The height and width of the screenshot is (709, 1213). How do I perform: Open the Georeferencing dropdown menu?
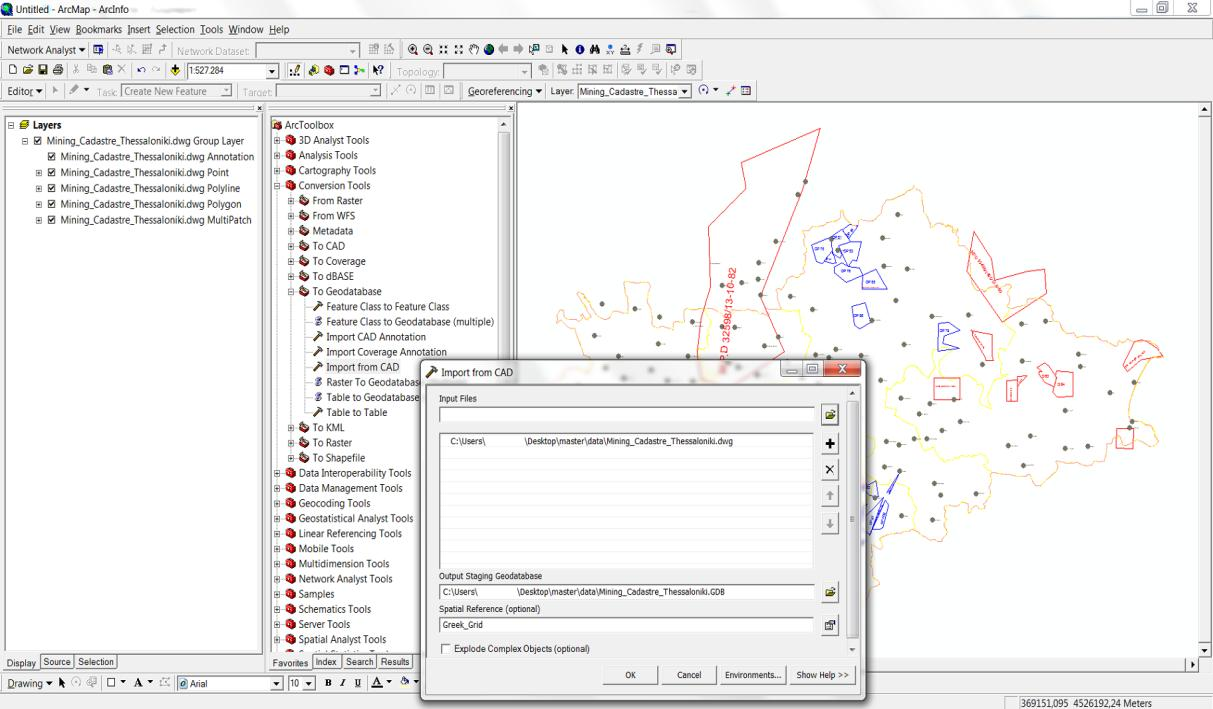point(505,91)
